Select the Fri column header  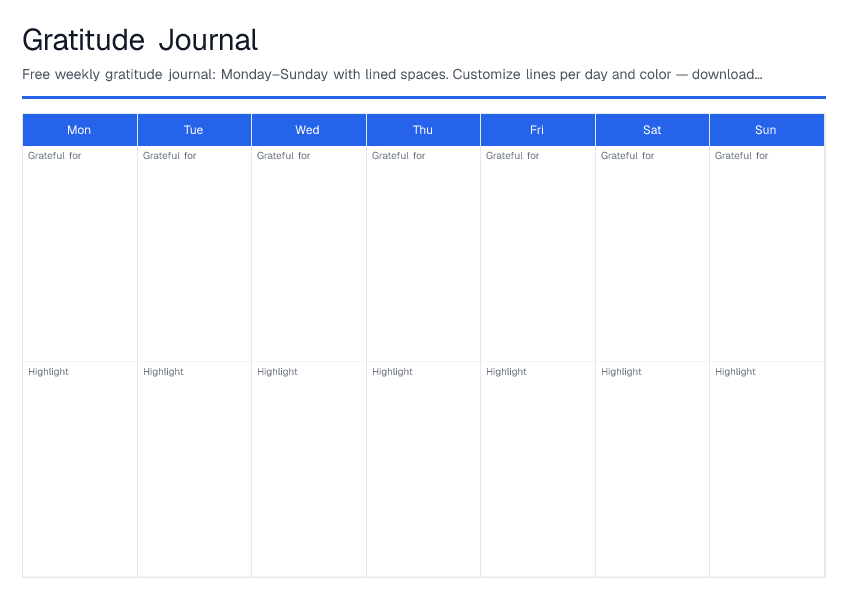click(x=538, y=130)
